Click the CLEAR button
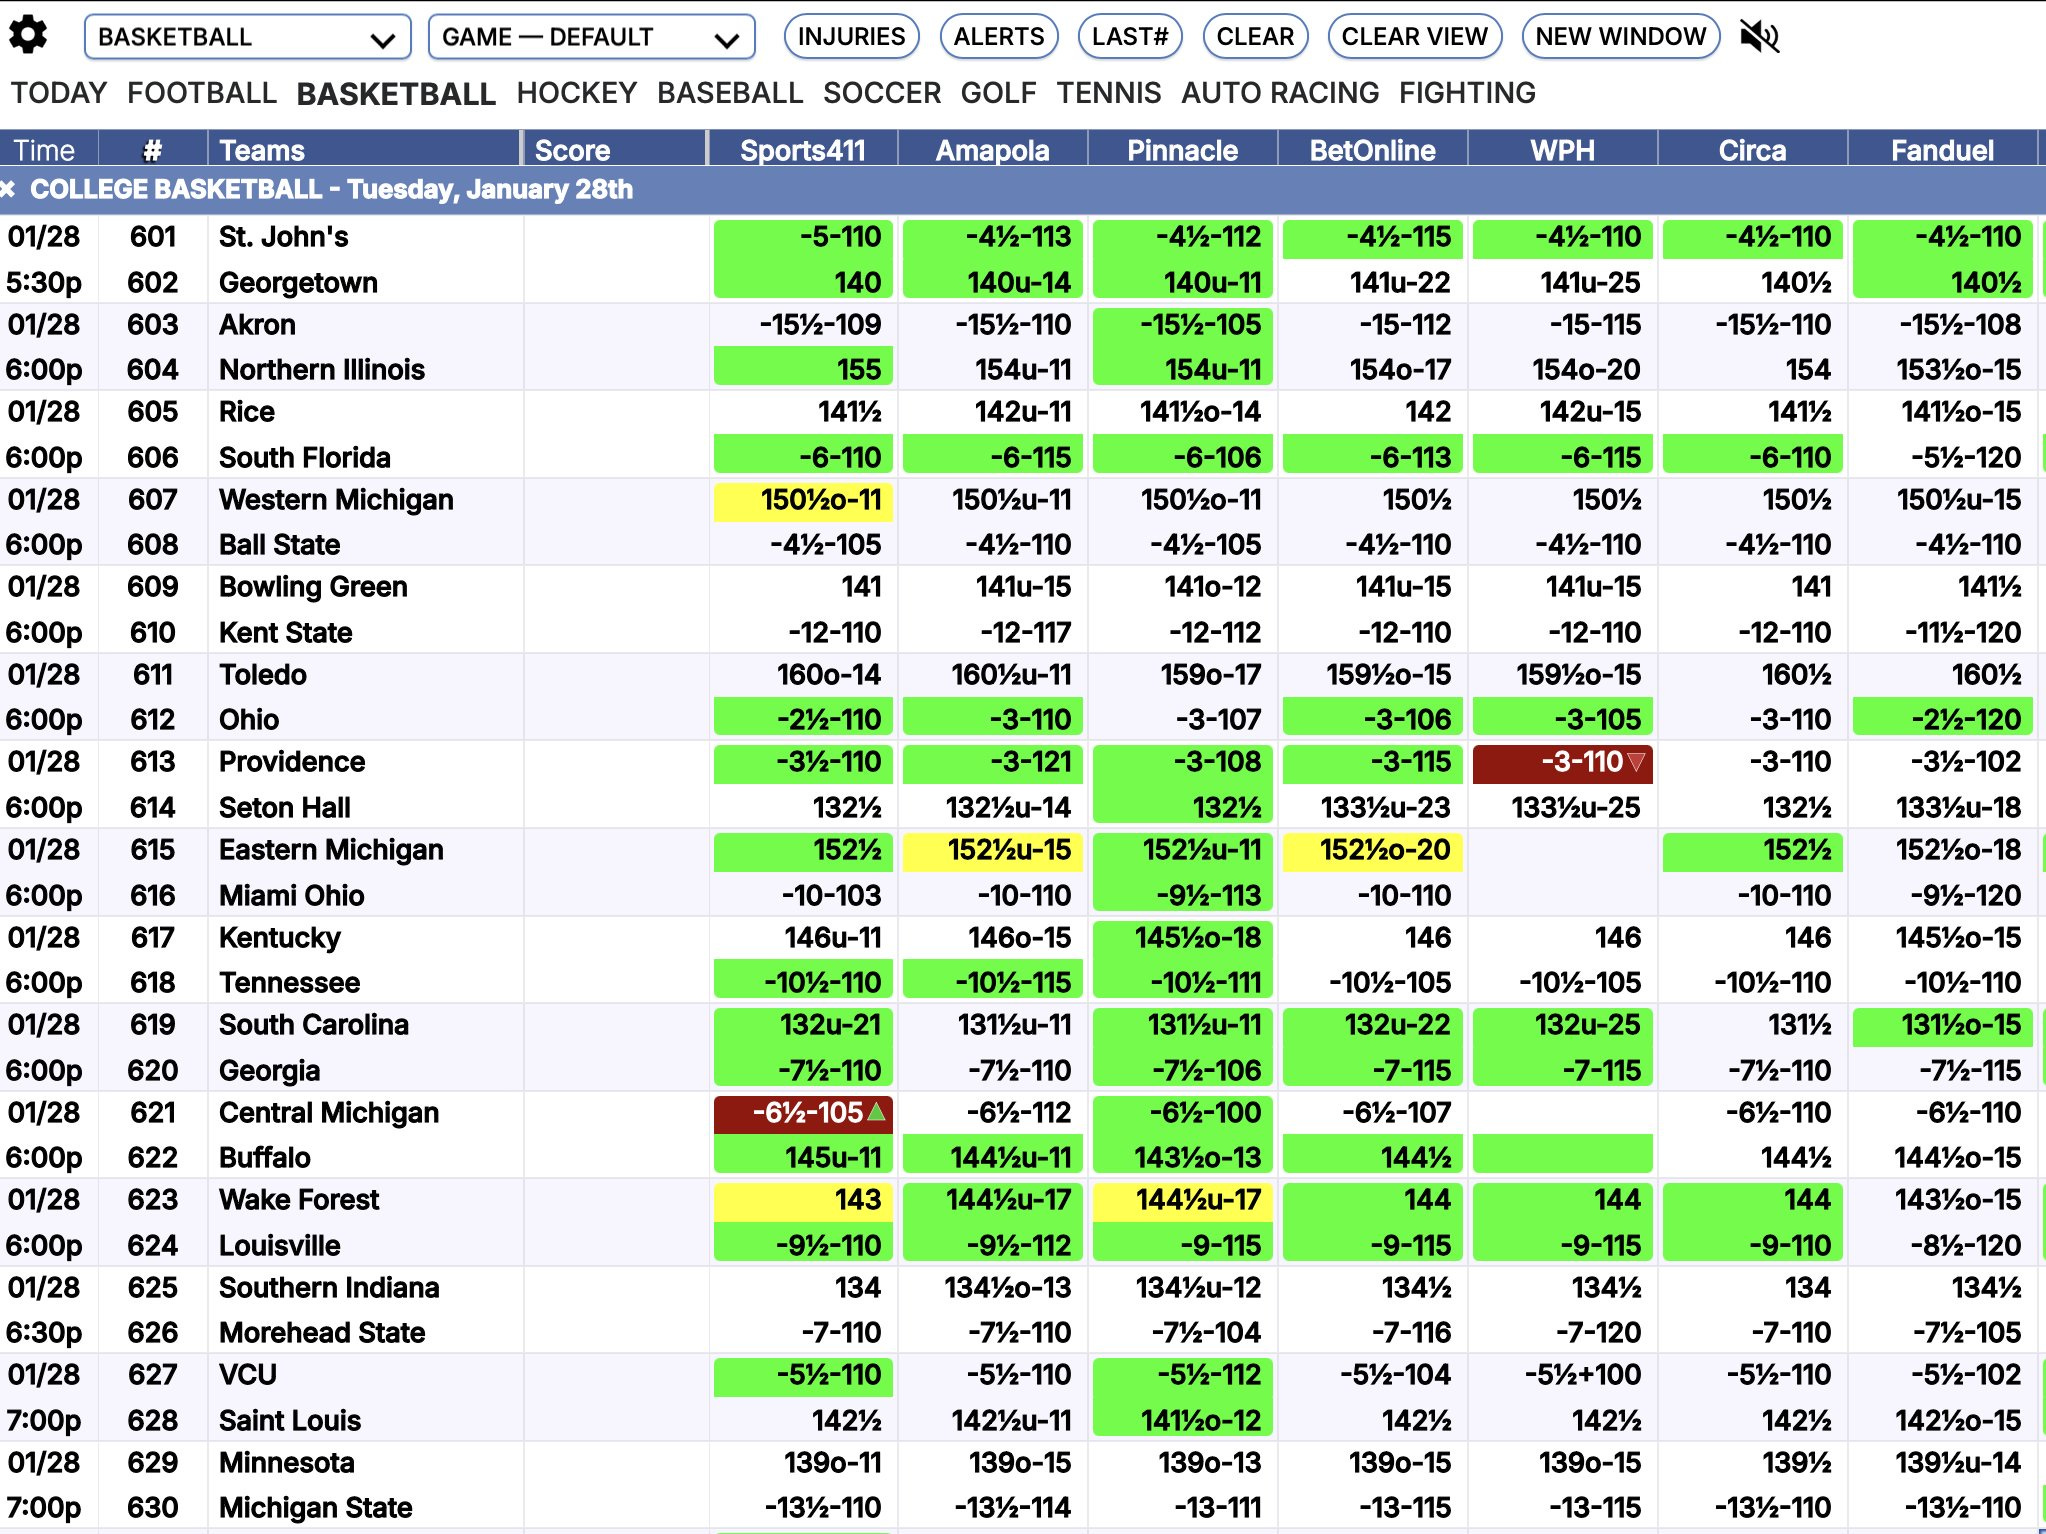Viewport: 2046px width, 1534px height. click(x=1255, y=37)
